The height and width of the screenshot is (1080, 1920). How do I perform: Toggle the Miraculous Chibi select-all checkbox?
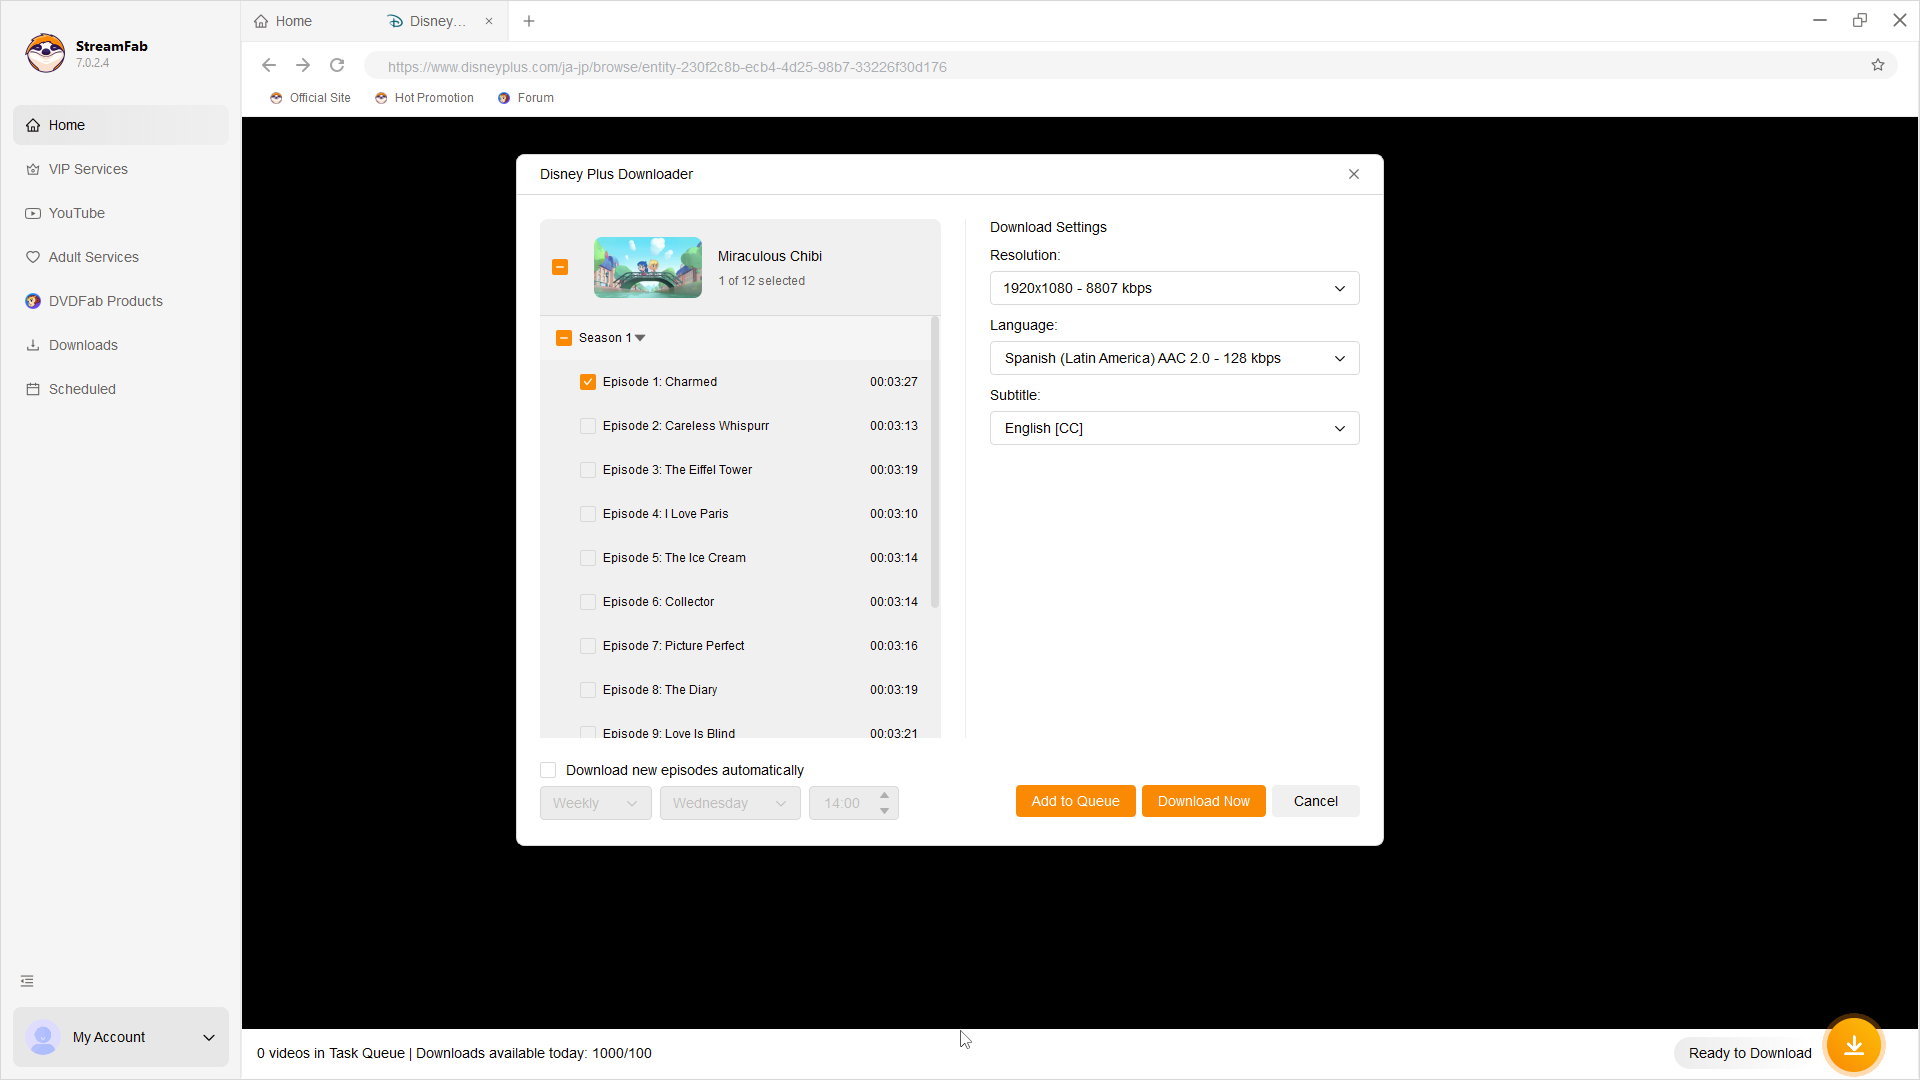coord(560,267)
